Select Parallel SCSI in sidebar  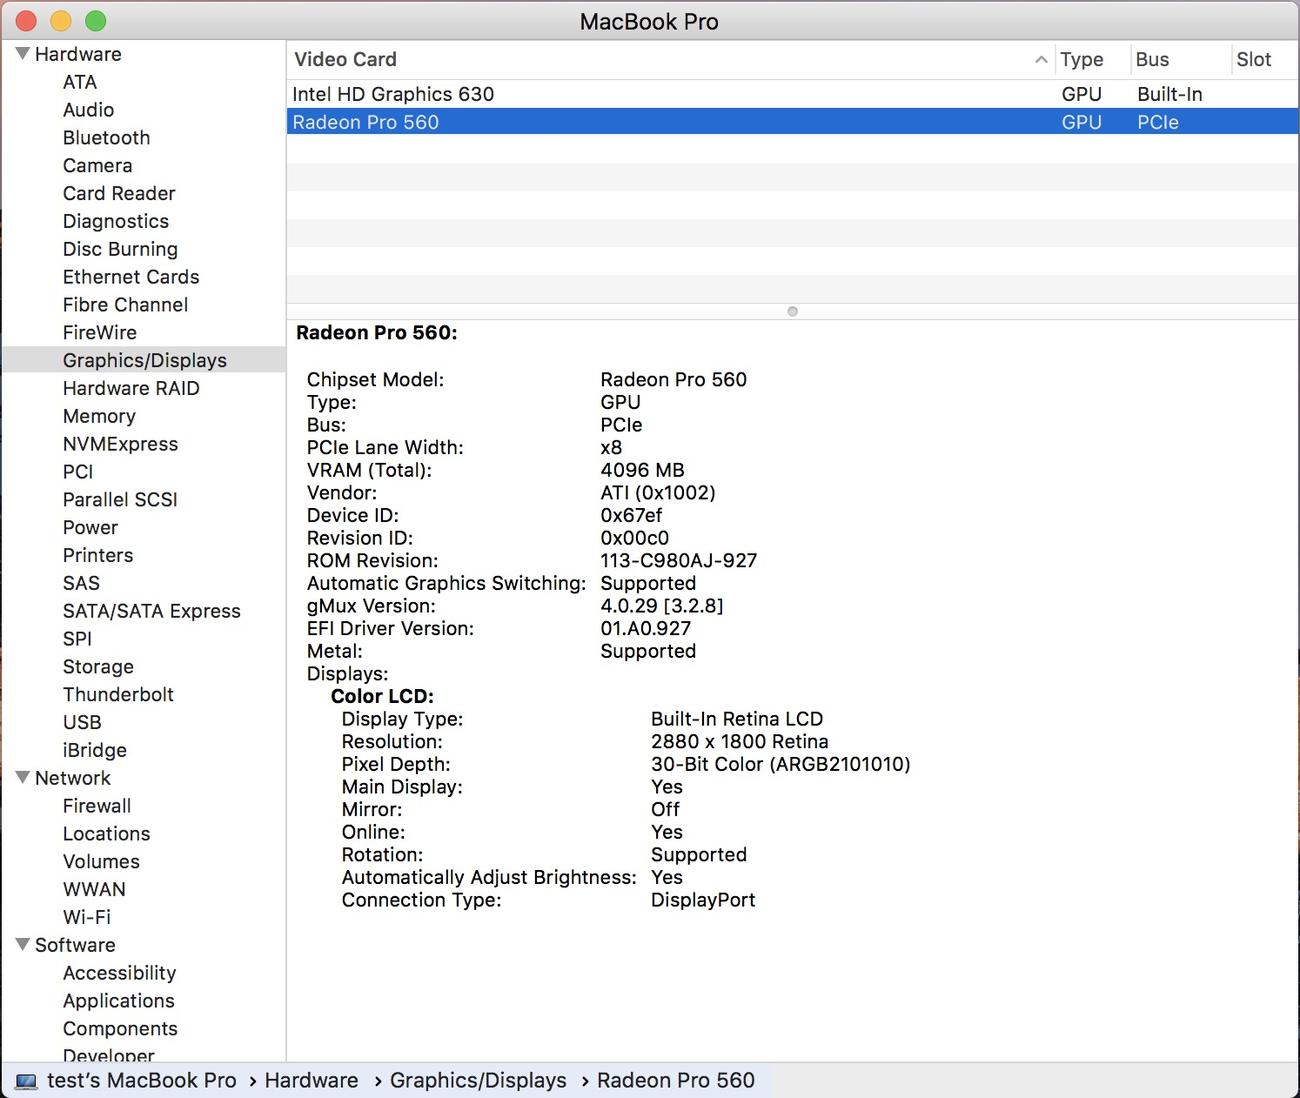click(x=120, y=500)
